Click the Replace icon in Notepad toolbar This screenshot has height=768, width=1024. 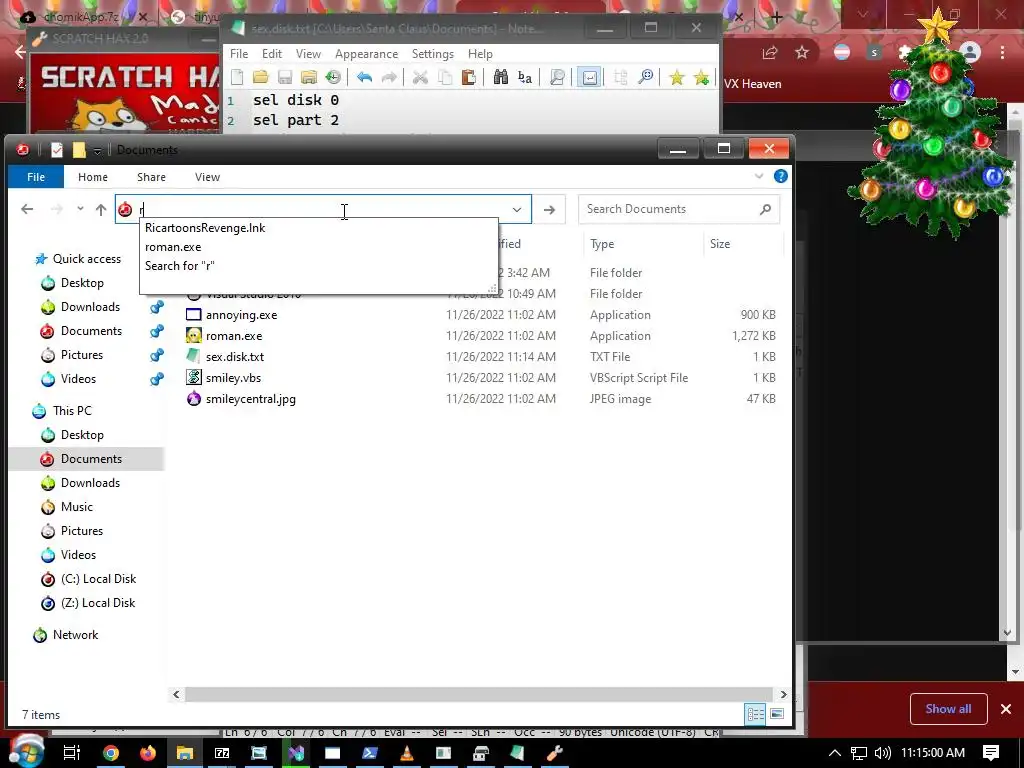[524, 78]
